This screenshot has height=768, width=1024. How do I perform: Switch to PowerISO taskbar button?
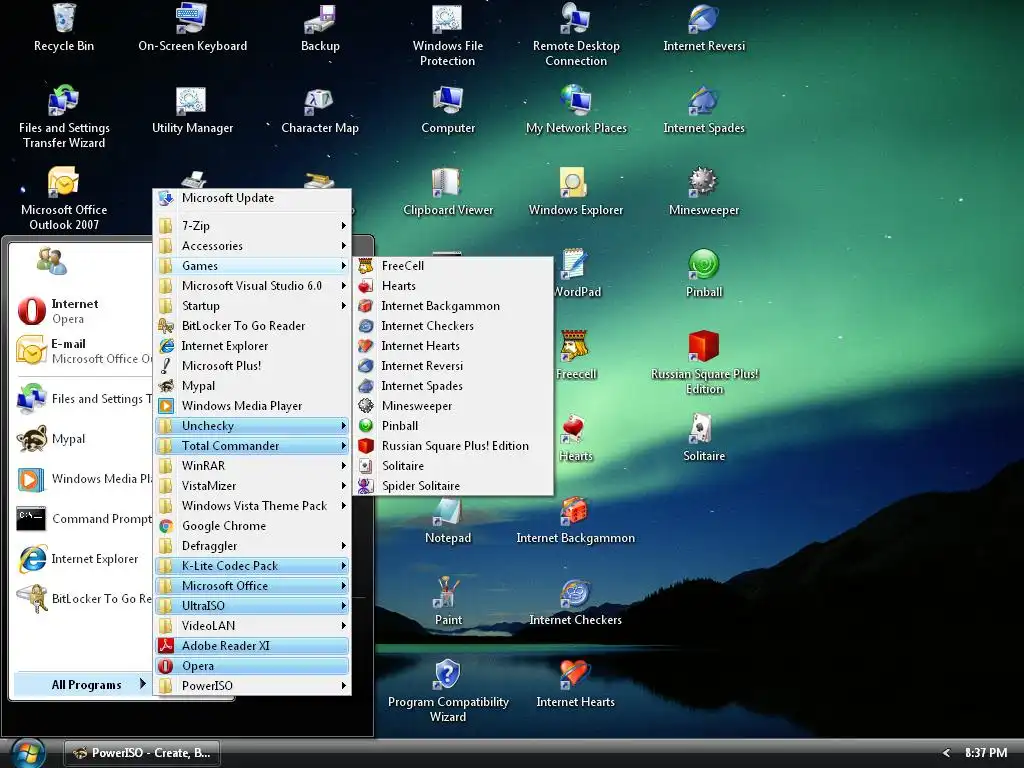click(x=142, y=753)
